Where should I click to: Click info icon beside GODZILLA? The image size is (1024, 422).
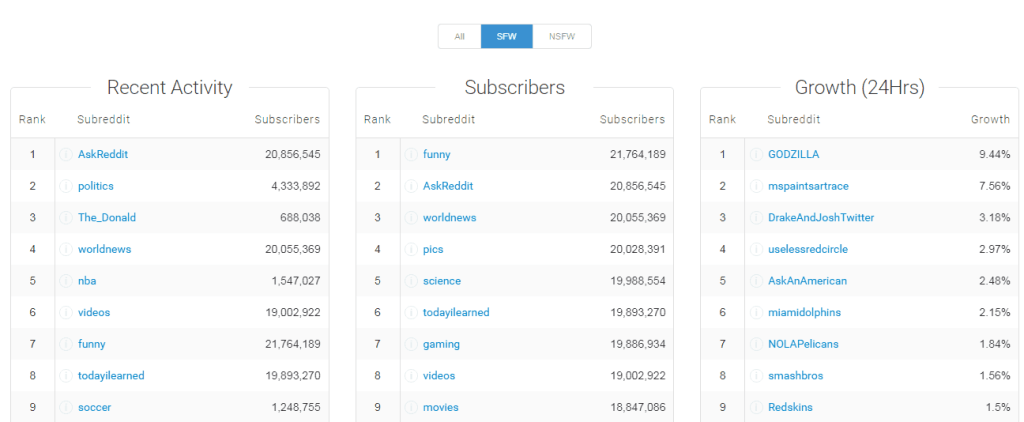pos(756,155)
